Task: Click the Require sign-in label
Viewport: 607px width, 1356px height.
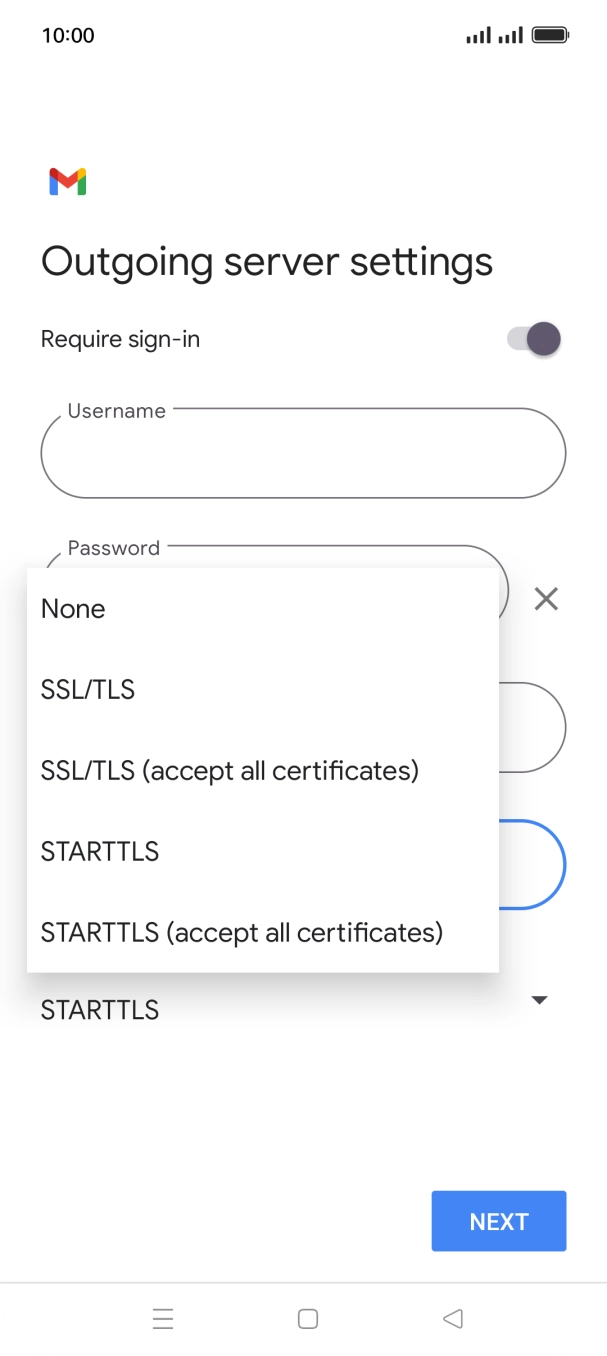Action: [120, 339]
